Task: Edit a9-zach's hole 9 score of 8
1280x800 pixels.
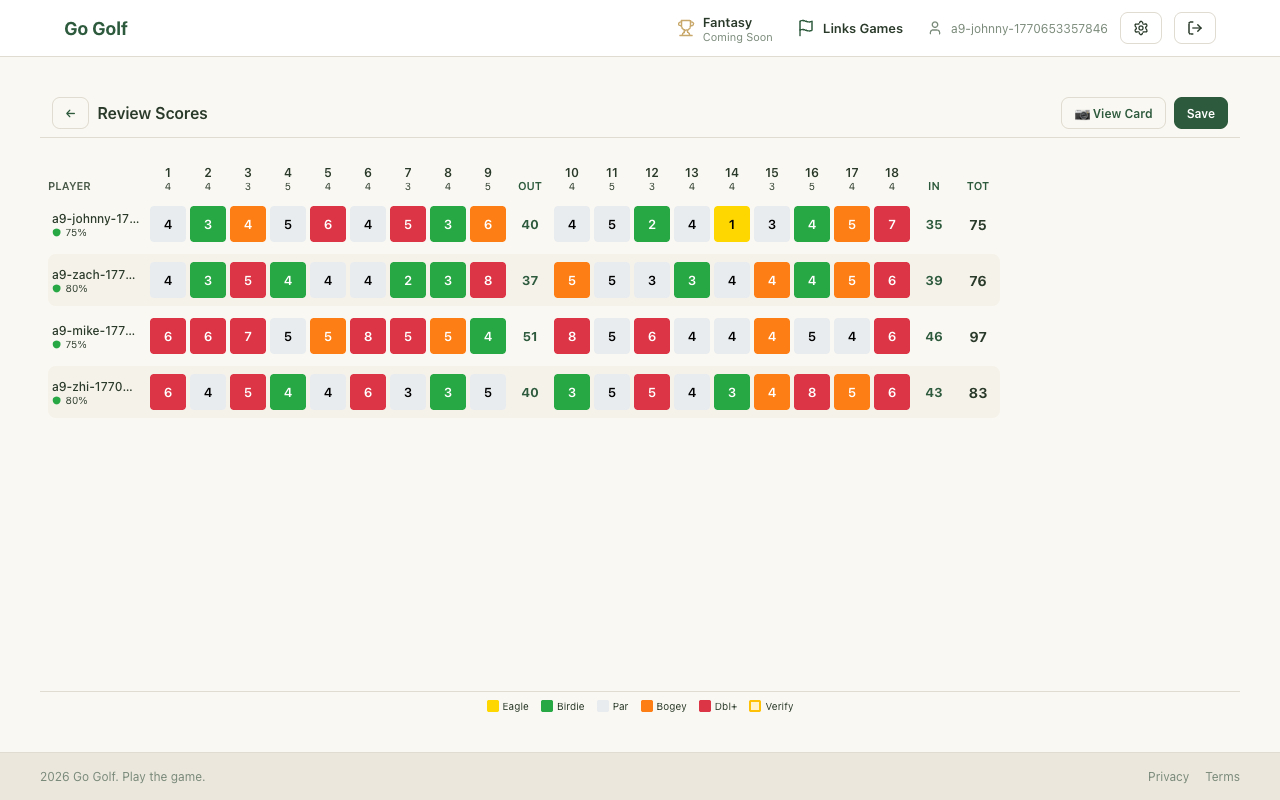Action: tap(488, 280)
